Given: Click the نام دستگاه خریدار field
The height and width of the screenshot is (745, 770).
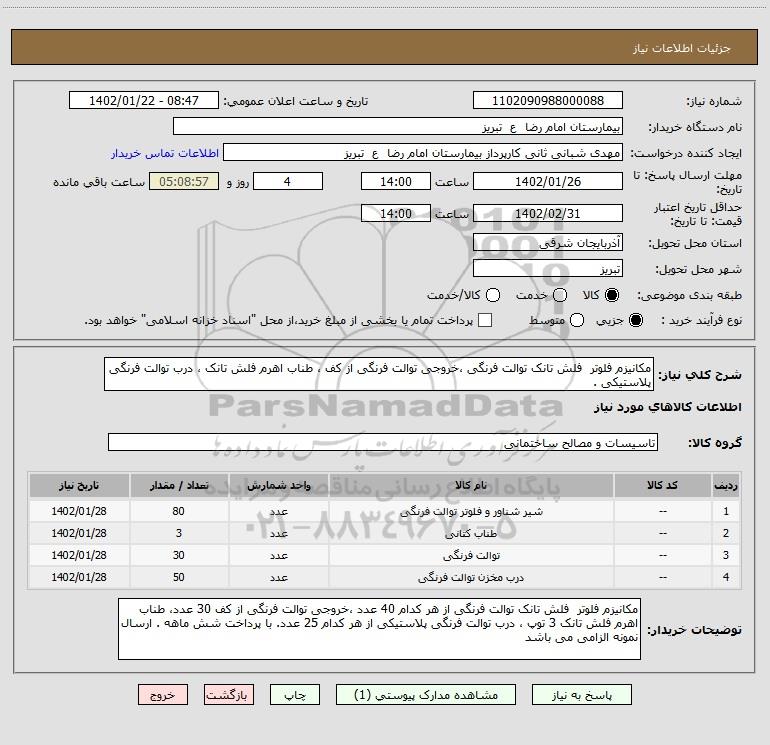Looking at the screenshot, I should click(398, 127).
